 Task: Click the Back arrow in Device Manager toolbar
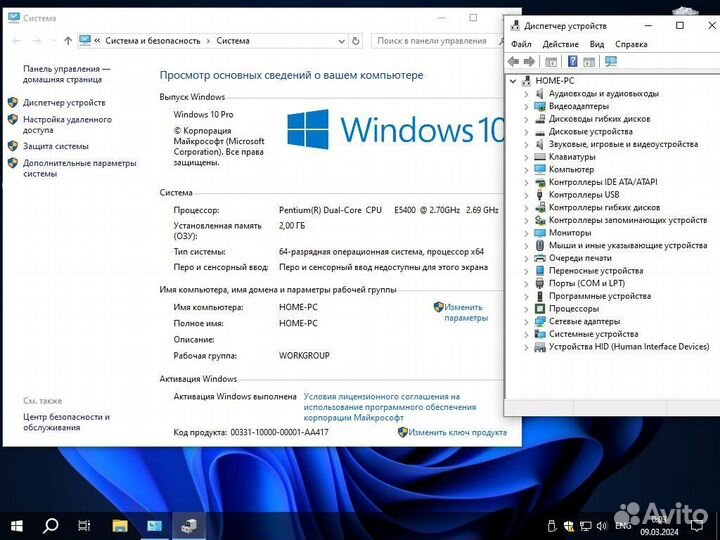[x=513, y=61]
